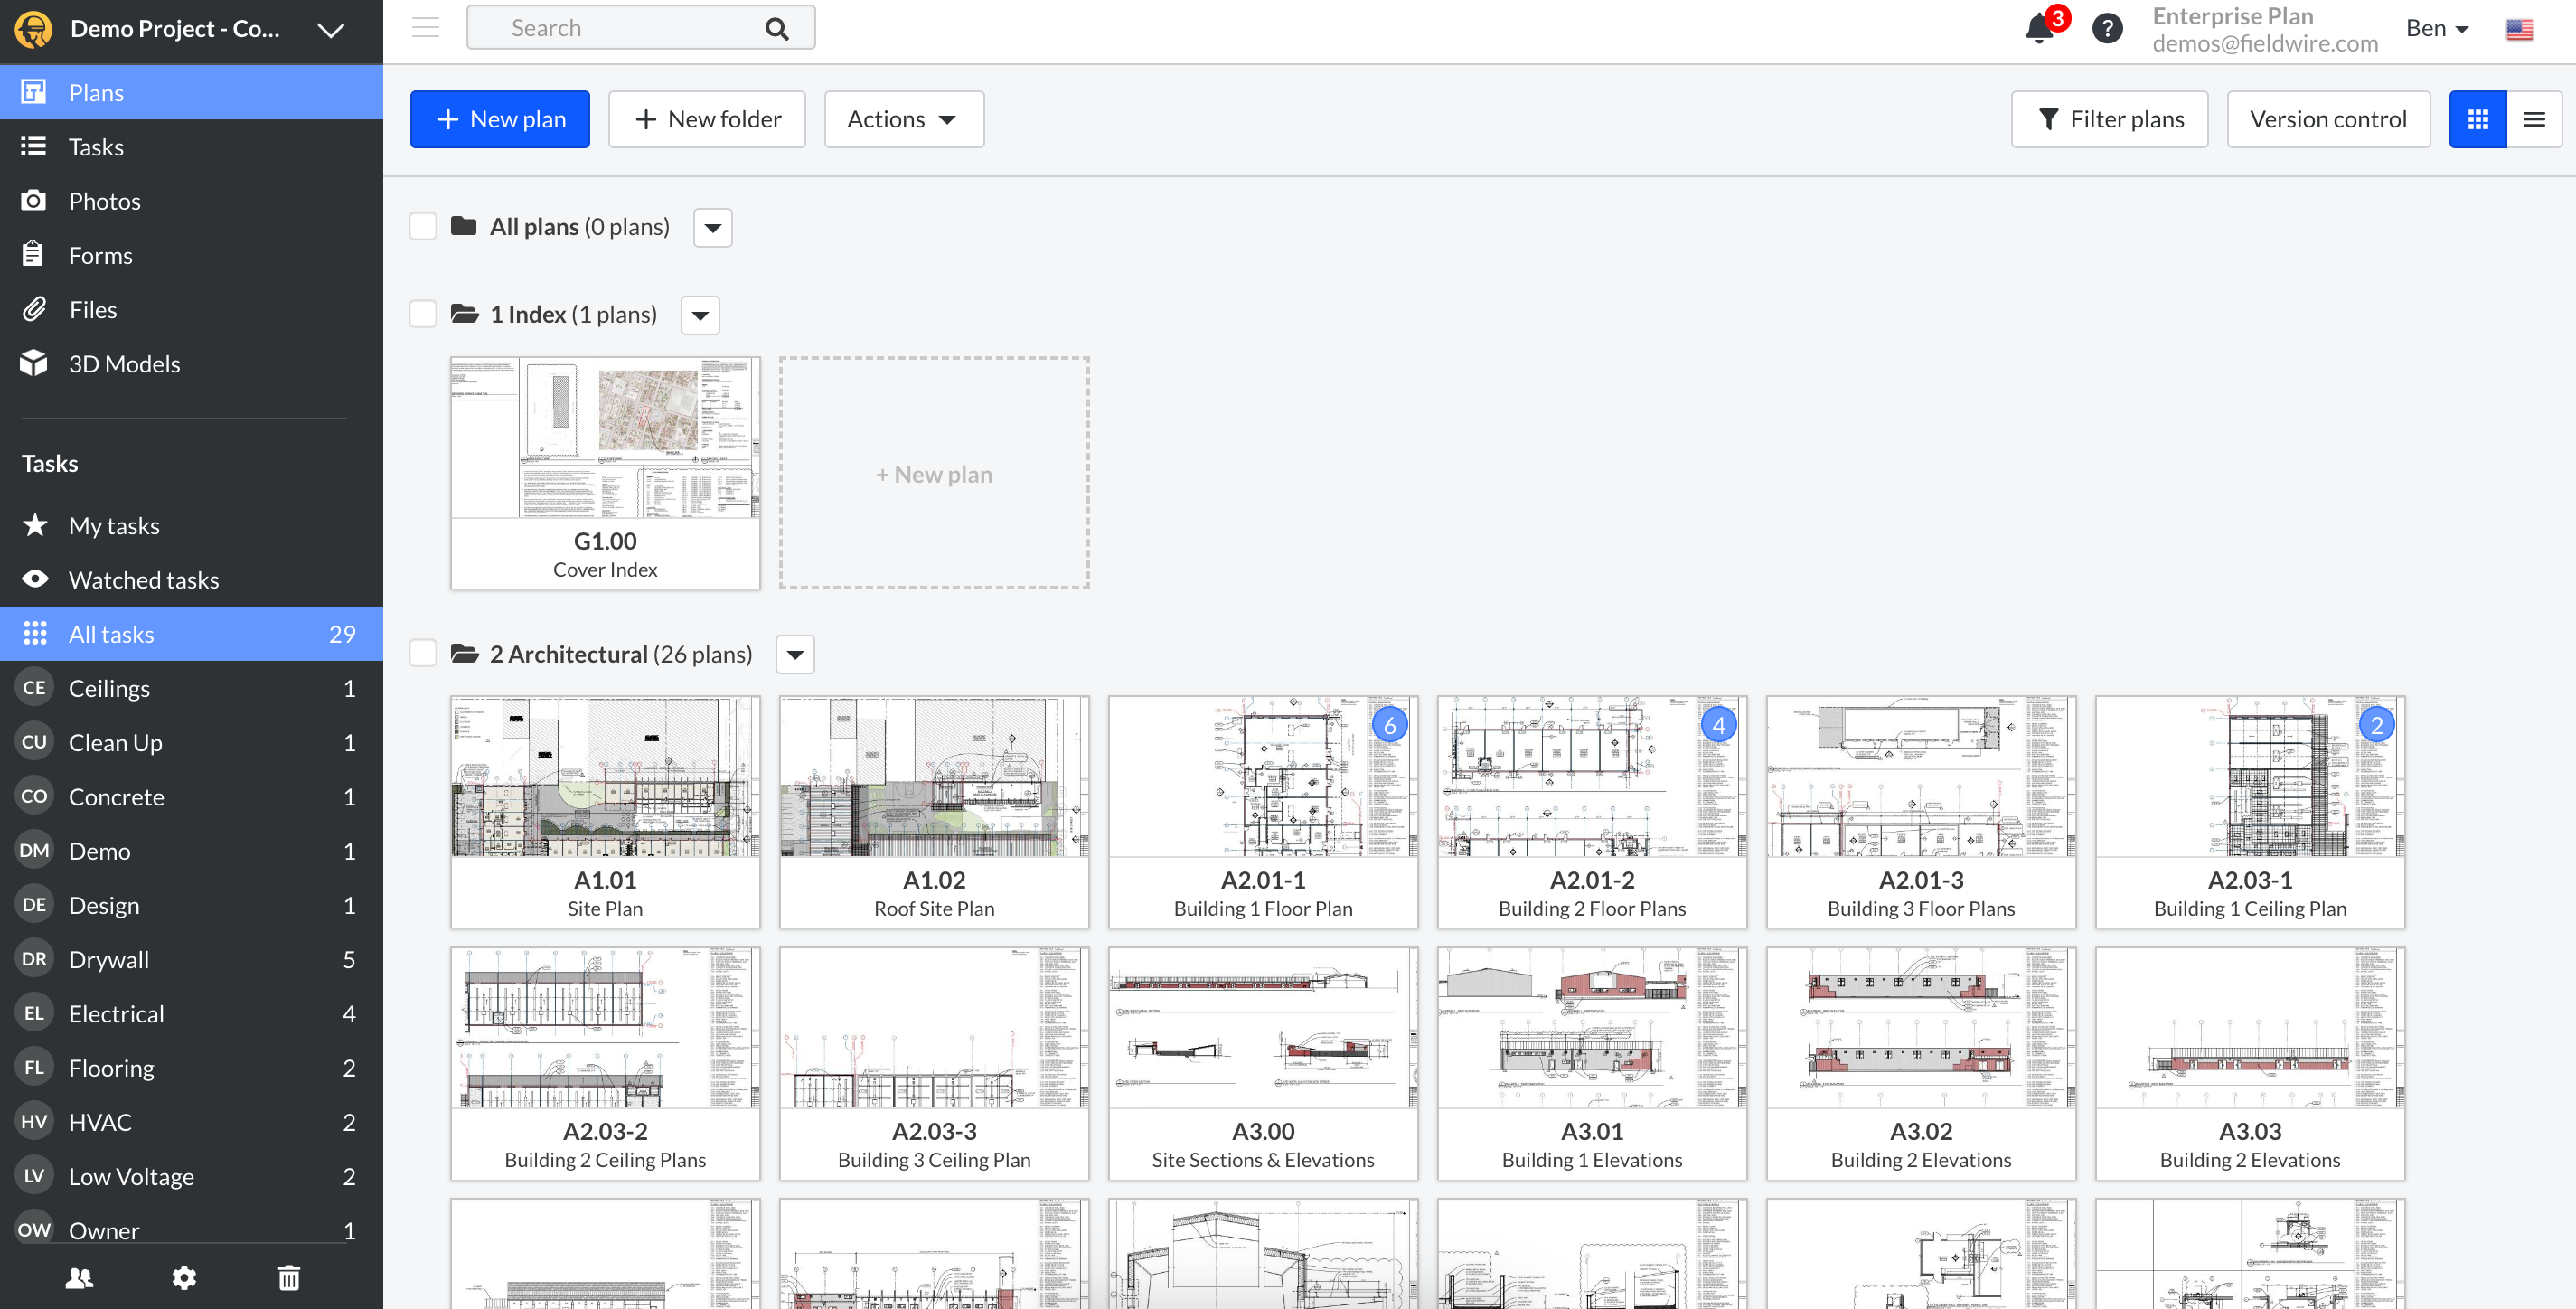Open My tasks in sidebar
2576x1309 pixels.
point(113,525)
